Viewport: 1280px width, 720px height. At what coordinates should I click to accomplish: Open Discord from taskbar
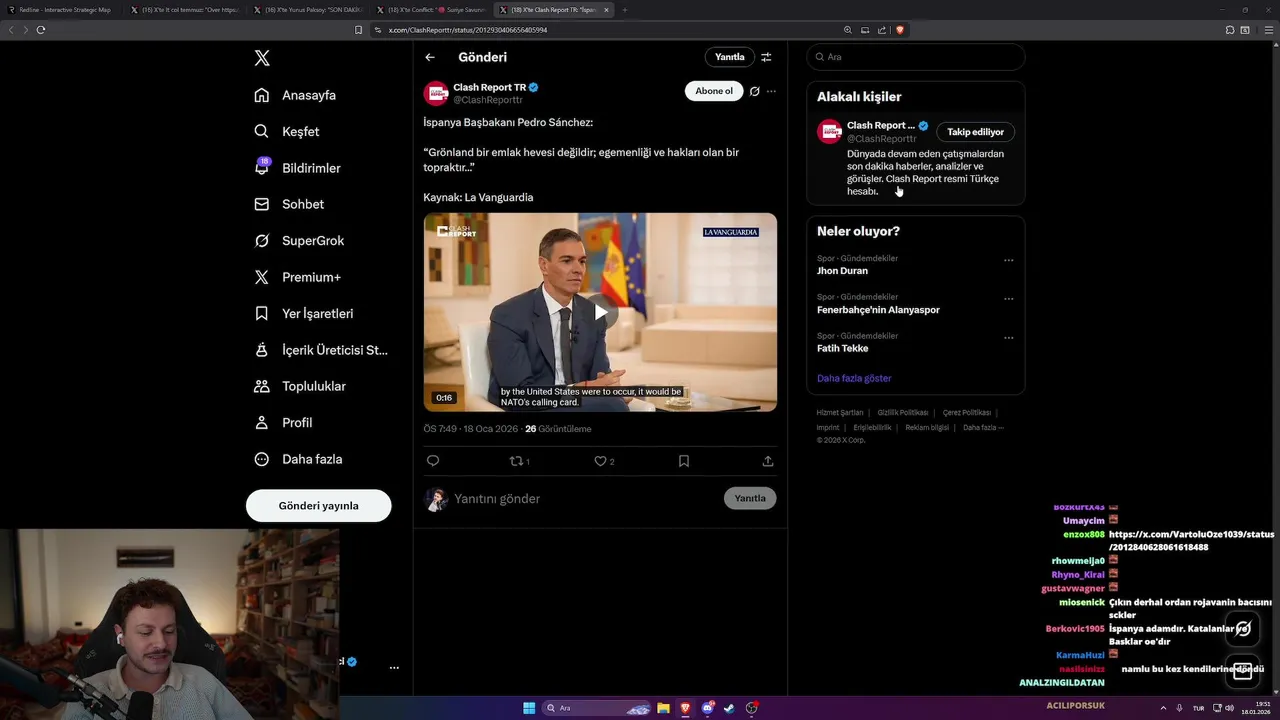point(708,708)
